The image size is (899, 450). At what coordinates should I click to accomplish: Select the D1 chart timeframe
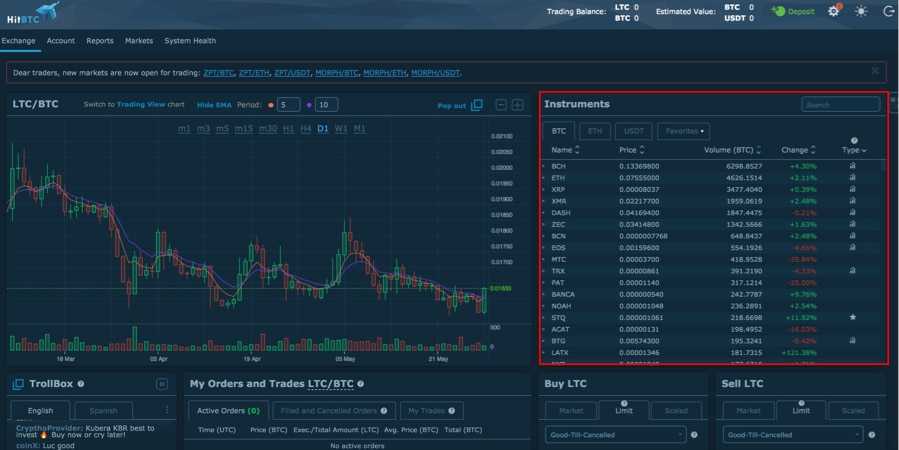(323, 128)
